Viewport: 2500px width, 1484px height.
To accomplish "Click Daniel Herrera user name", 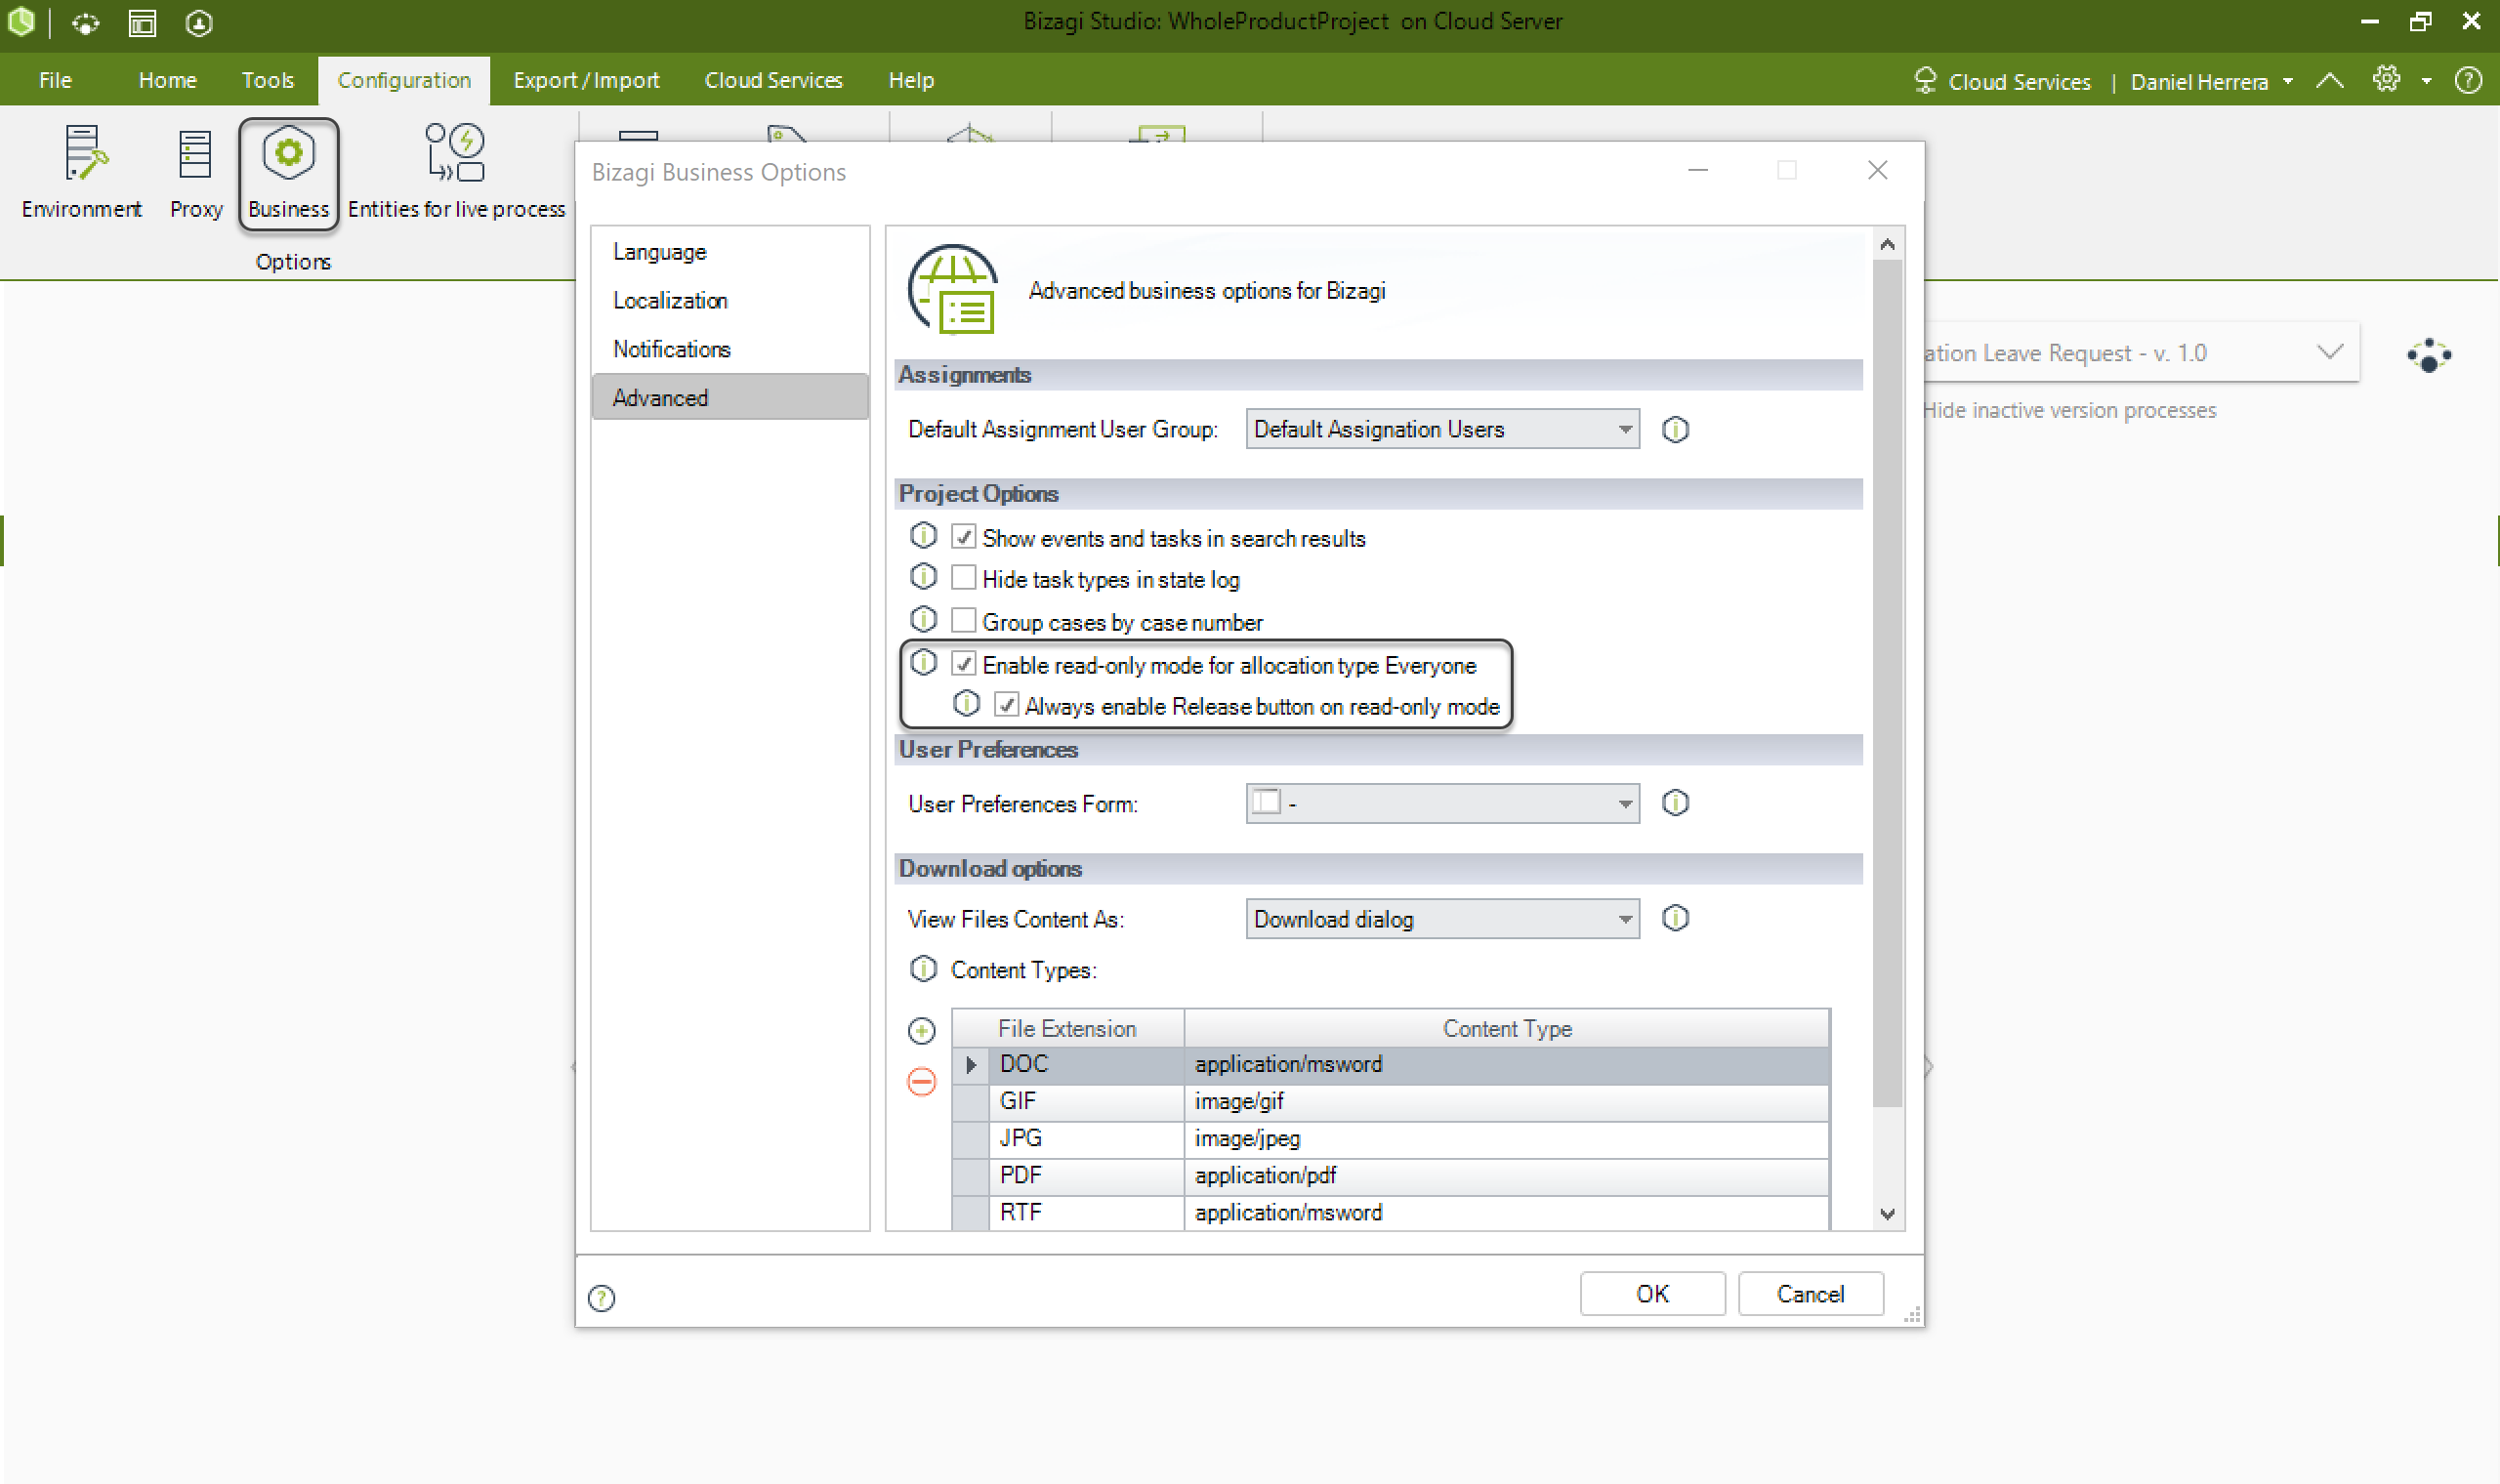I will click(2198, 81).
